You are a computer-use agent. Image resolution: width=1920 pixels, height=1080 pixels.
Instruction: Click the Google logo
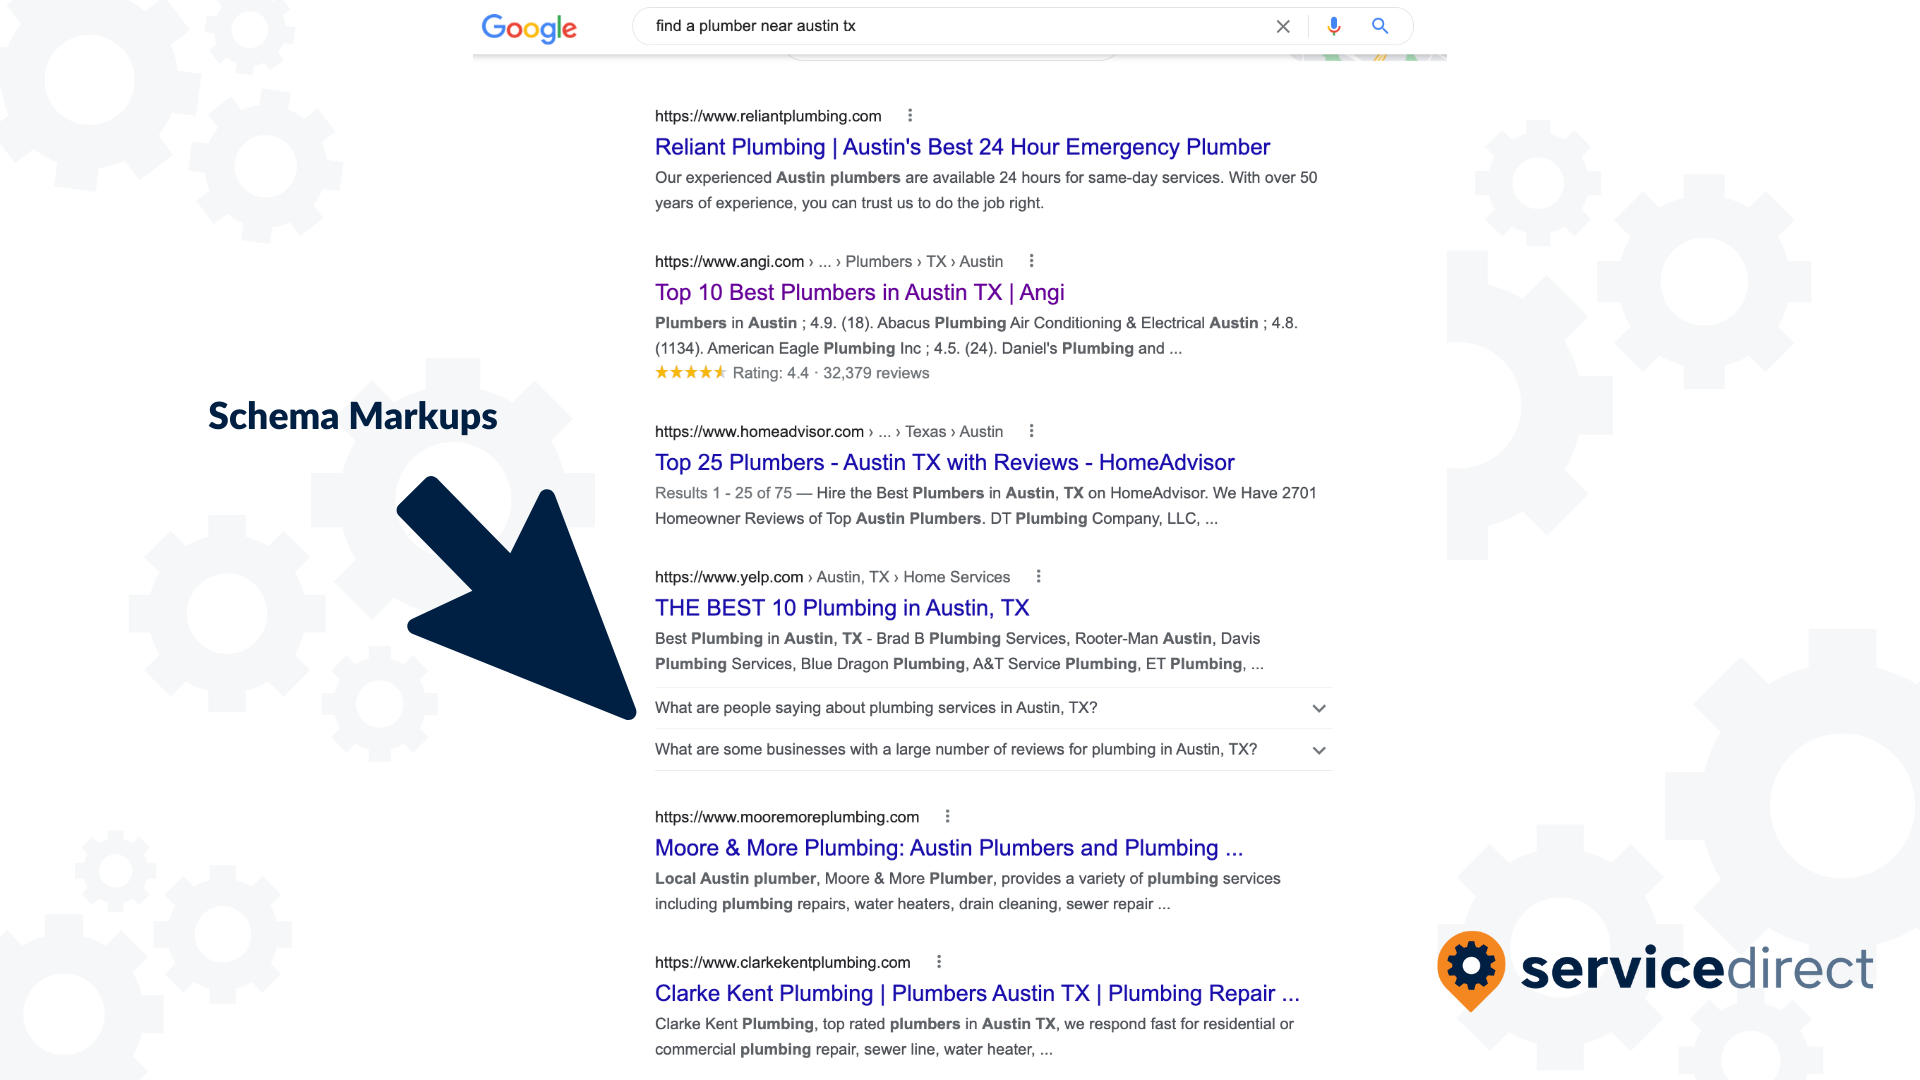529,28
